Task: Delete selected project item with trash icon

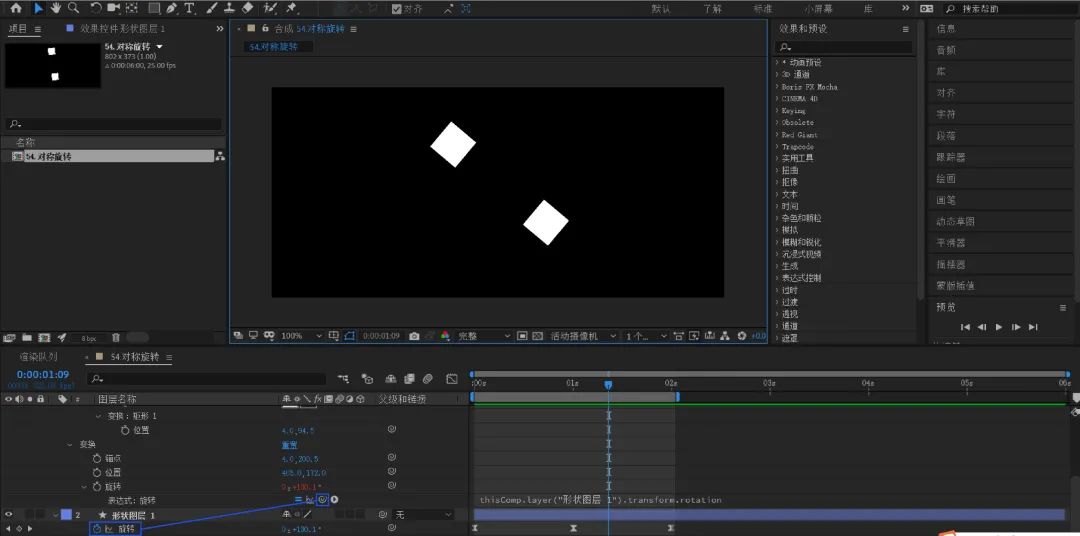Action: point(116,338)
